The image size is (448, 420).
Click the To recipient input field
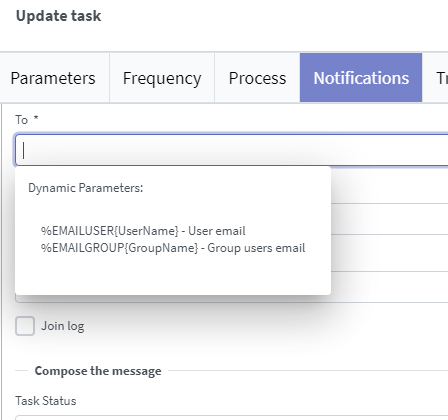(x=232, y=150)
